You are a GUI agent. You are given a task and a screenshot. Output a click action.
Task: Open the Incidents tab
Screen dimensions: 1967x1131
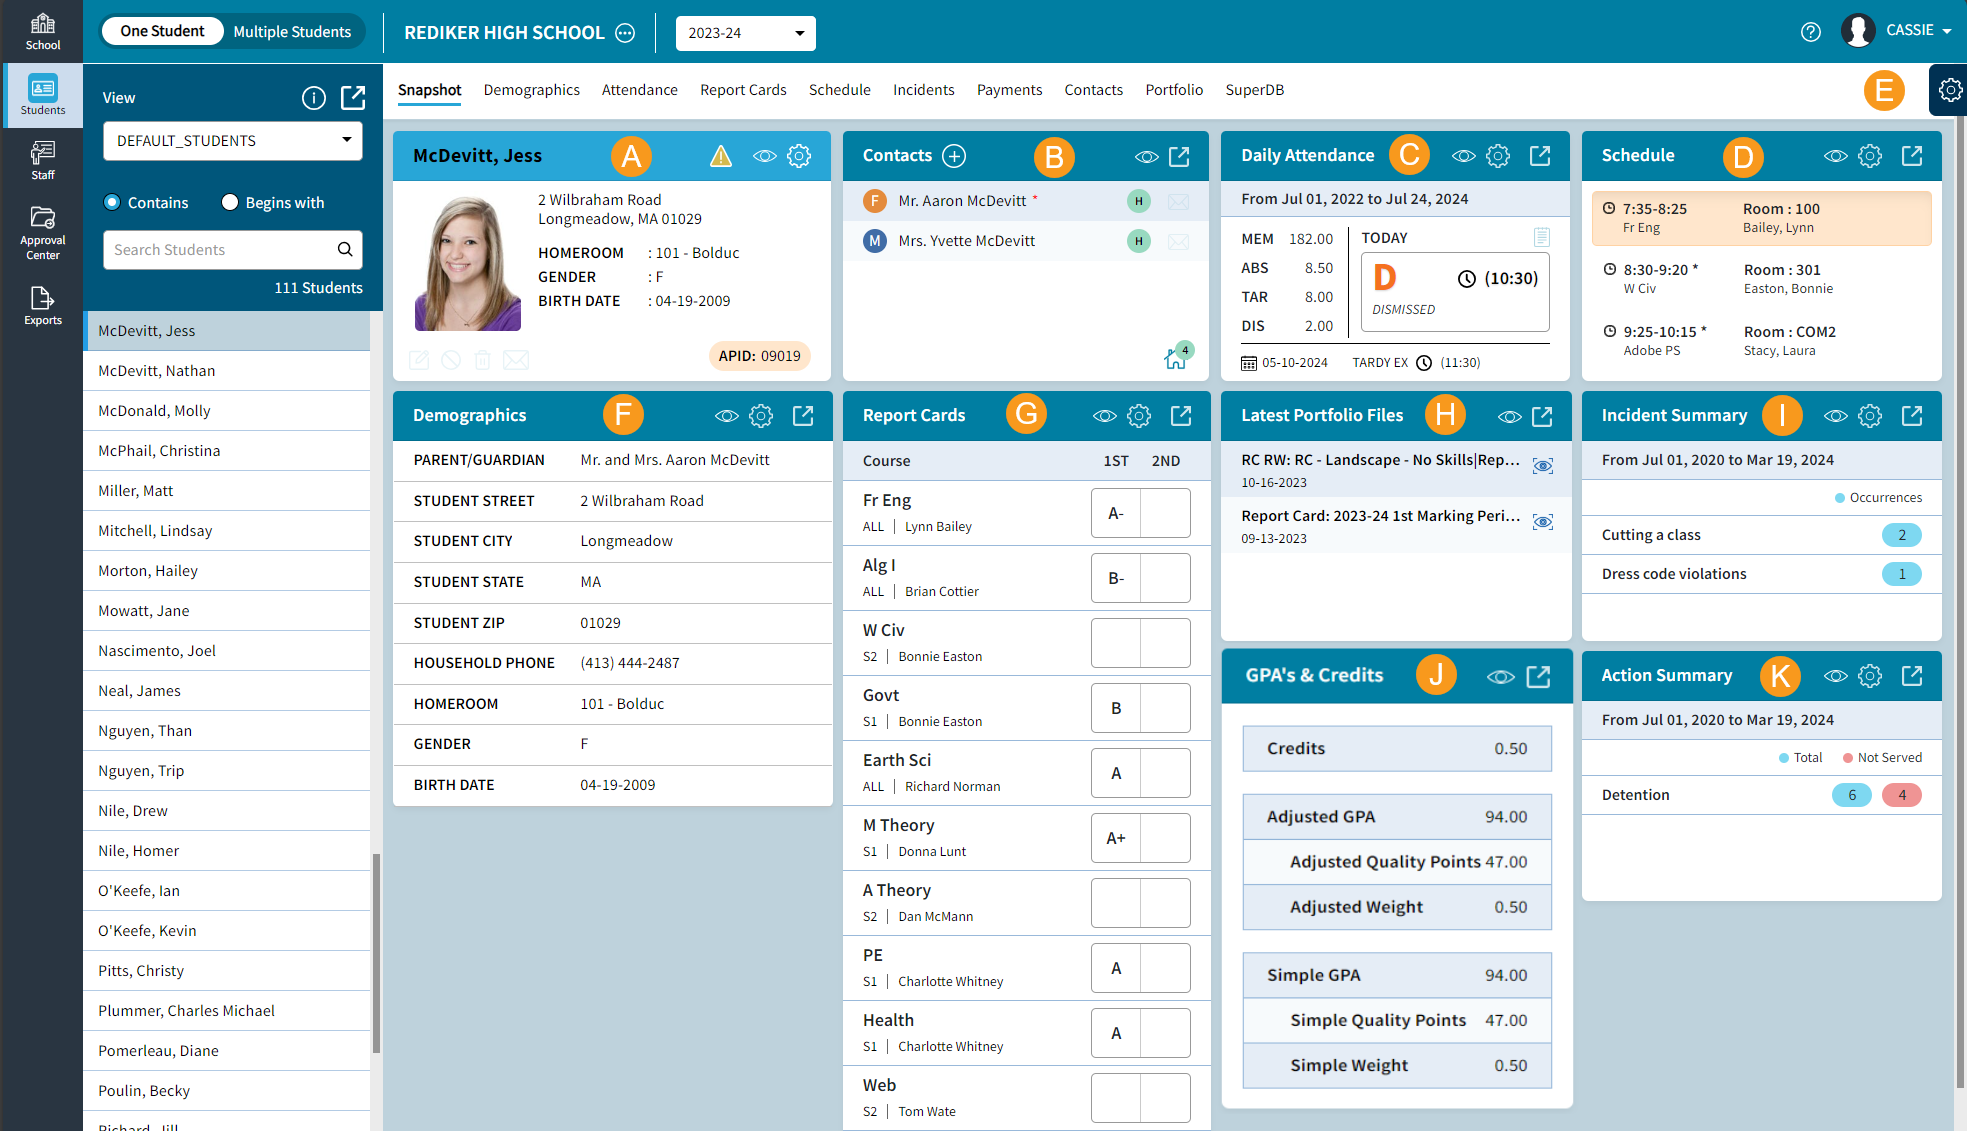point(923,90)
